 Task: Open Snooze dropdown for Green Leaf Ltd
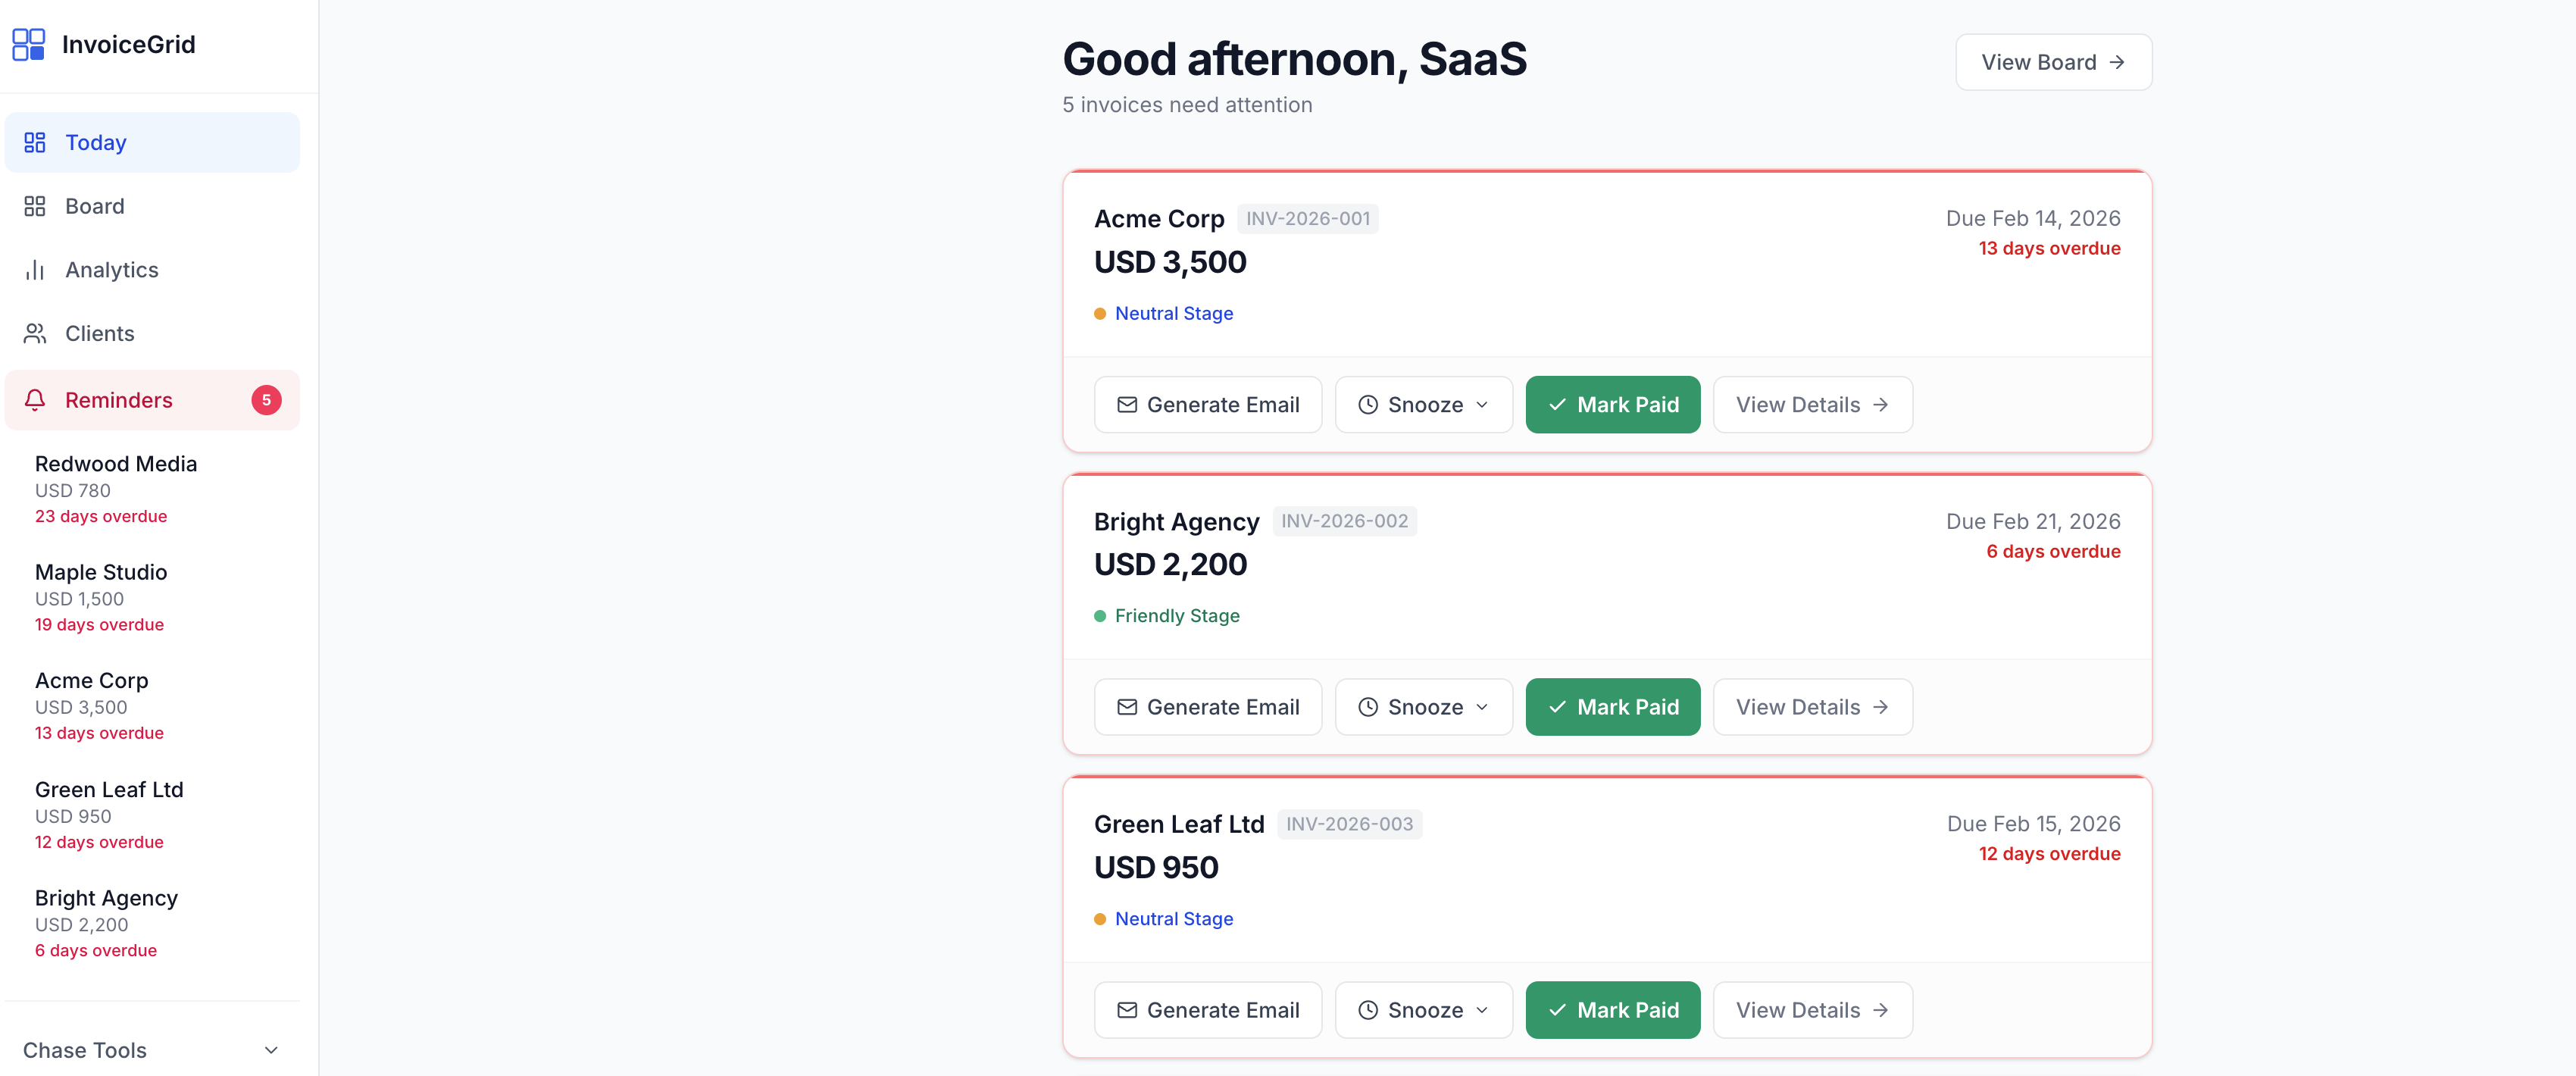point(1423,1010)
